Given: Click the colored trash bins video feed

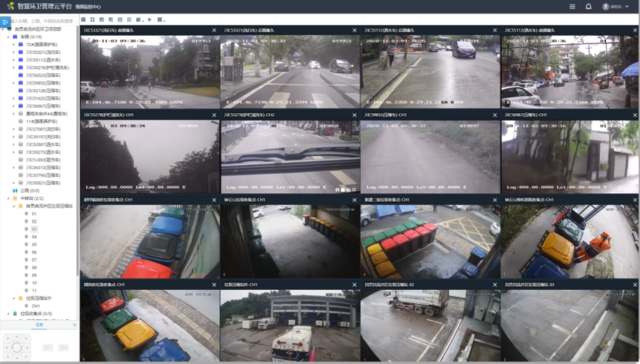Looking at the screenshot, I should (x=430, y=242).
